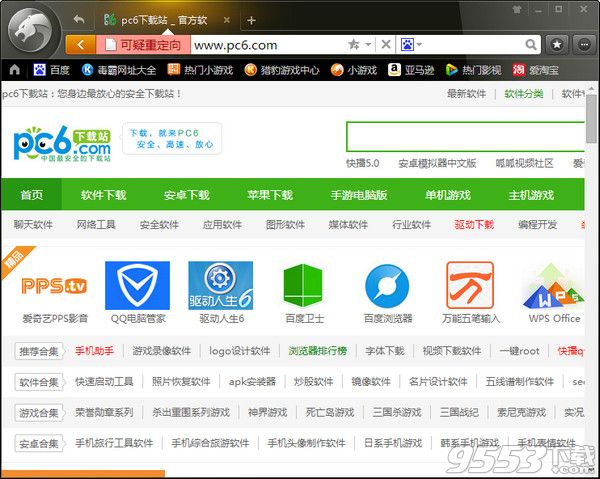Click the 安卓合集 label button
Screen dimensions: 600x479
tap(39, 443)
